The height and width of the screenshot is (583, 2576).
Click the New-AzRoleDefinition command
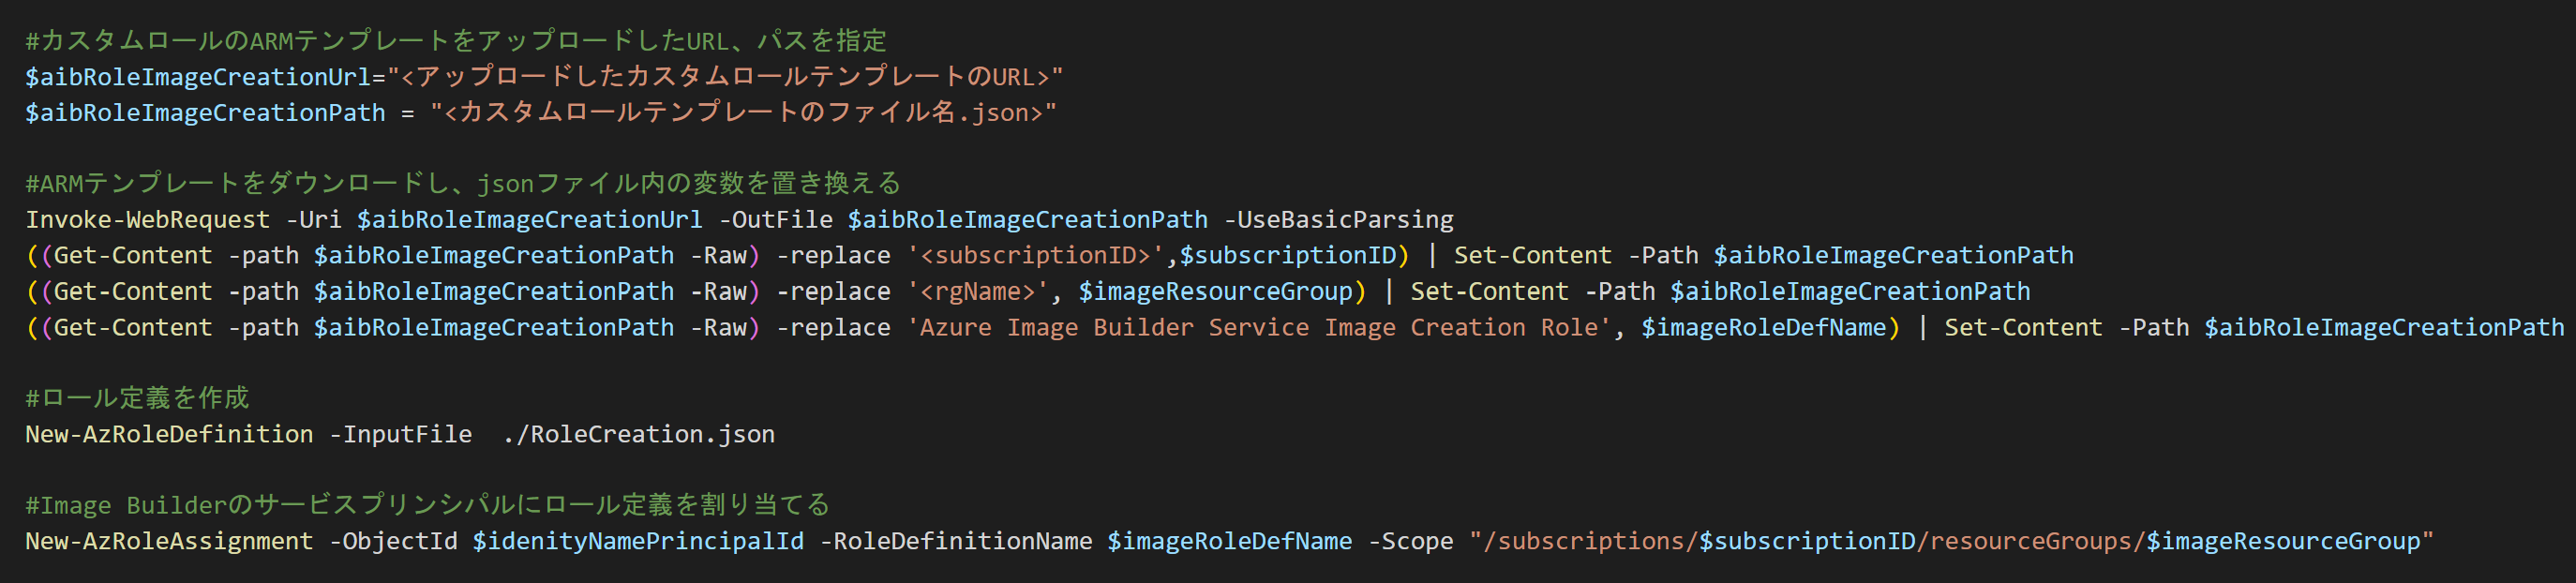coord(169,435)
